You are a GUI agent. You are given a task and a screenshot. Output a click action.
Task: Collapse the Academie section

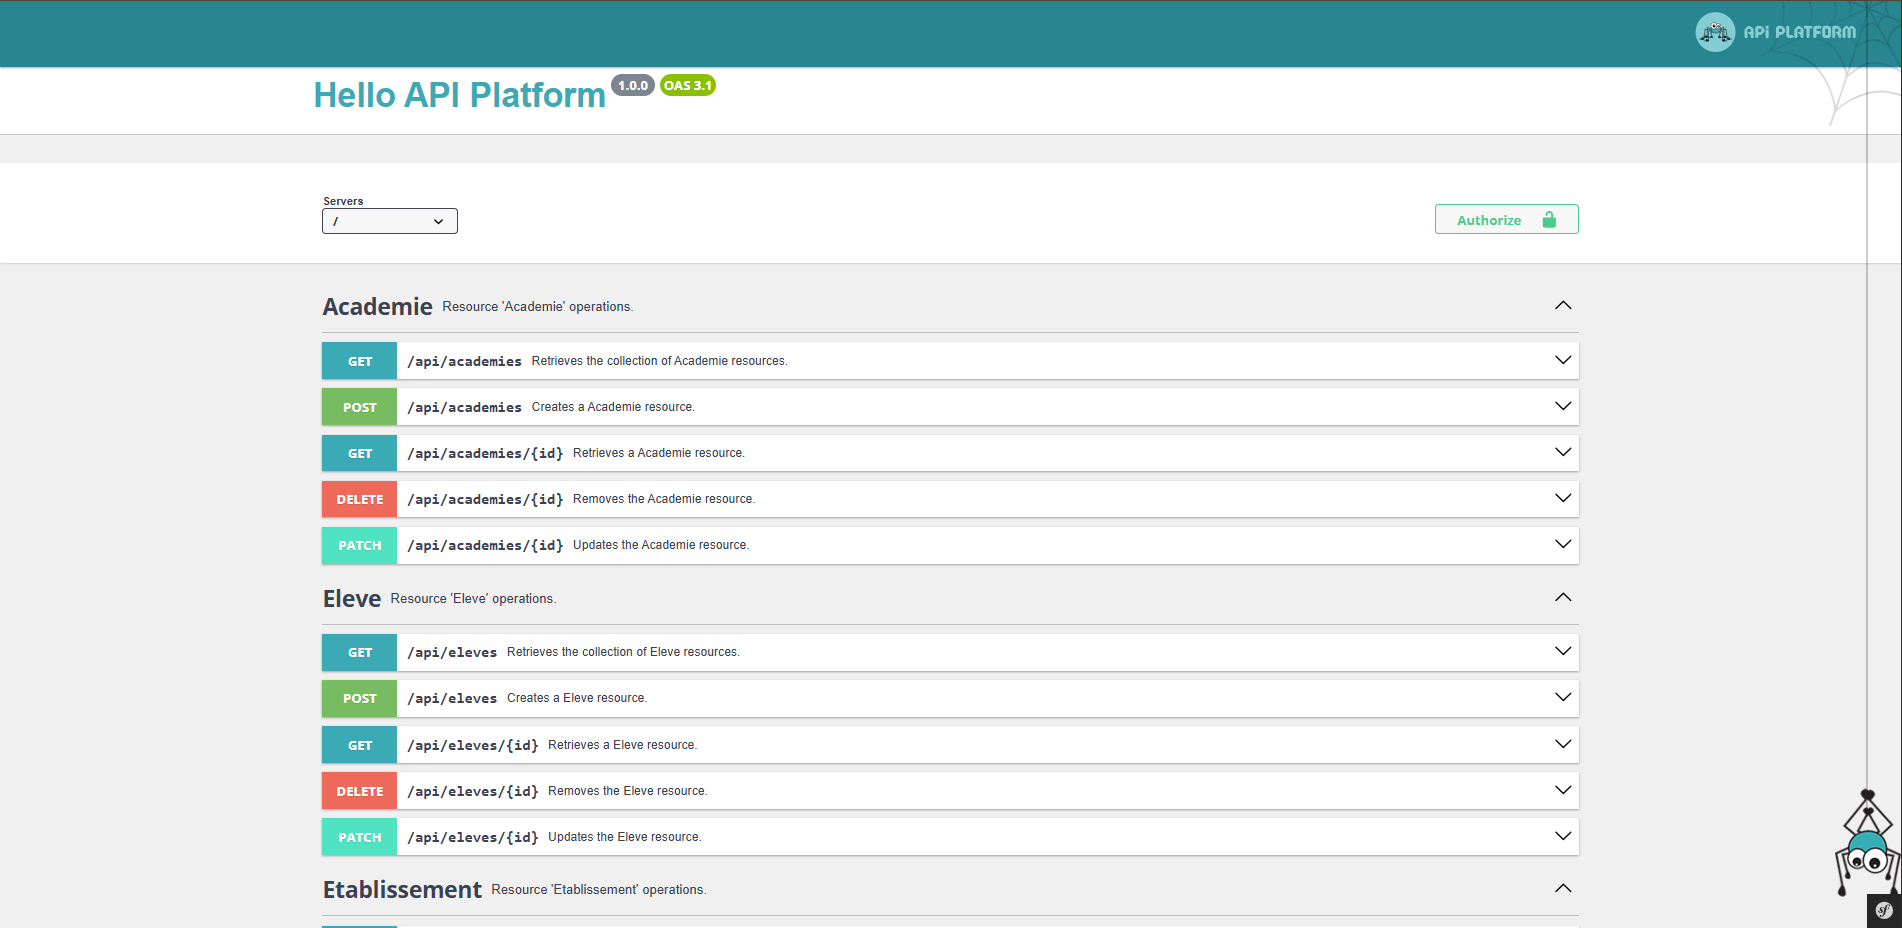[x=1563, y=305]
